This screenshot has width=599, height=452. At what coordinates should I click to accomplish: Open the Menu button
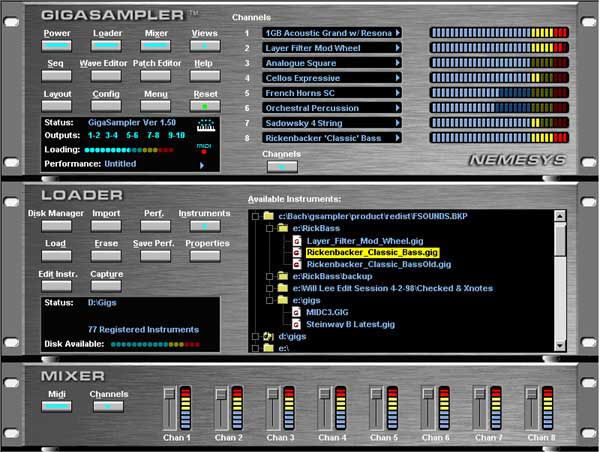click(155, 106)
